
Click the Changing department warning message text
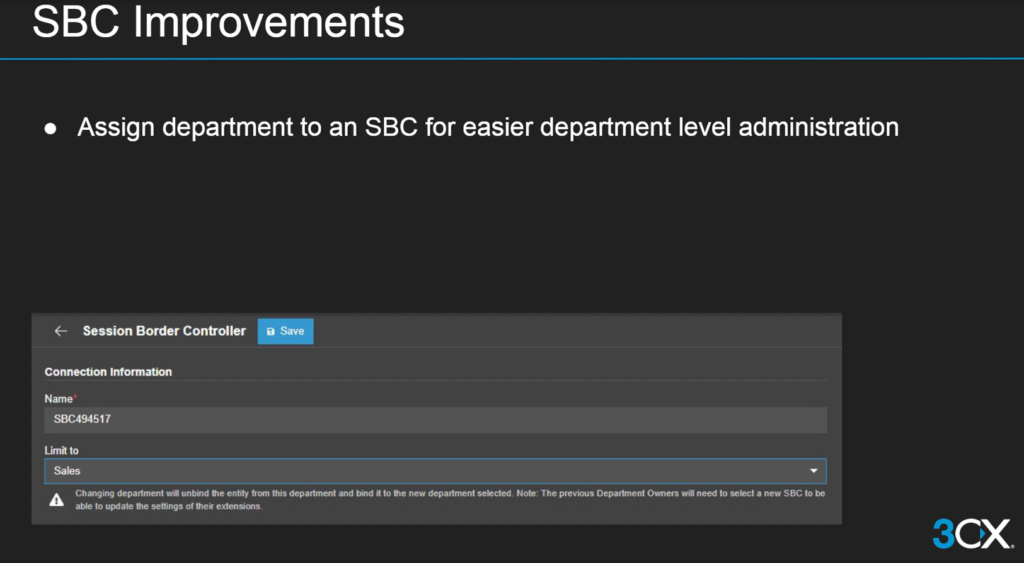400,494
